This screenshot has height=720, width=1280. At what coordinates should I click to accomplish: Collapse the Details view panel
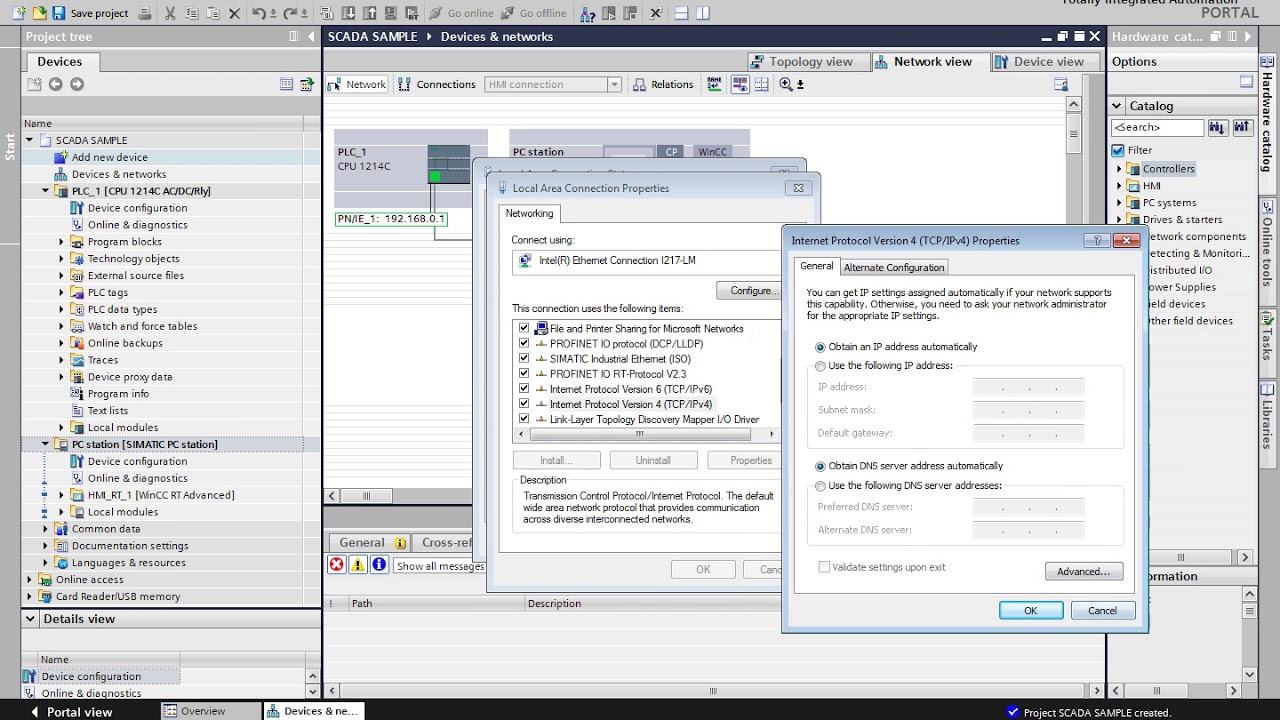(31, 619)
